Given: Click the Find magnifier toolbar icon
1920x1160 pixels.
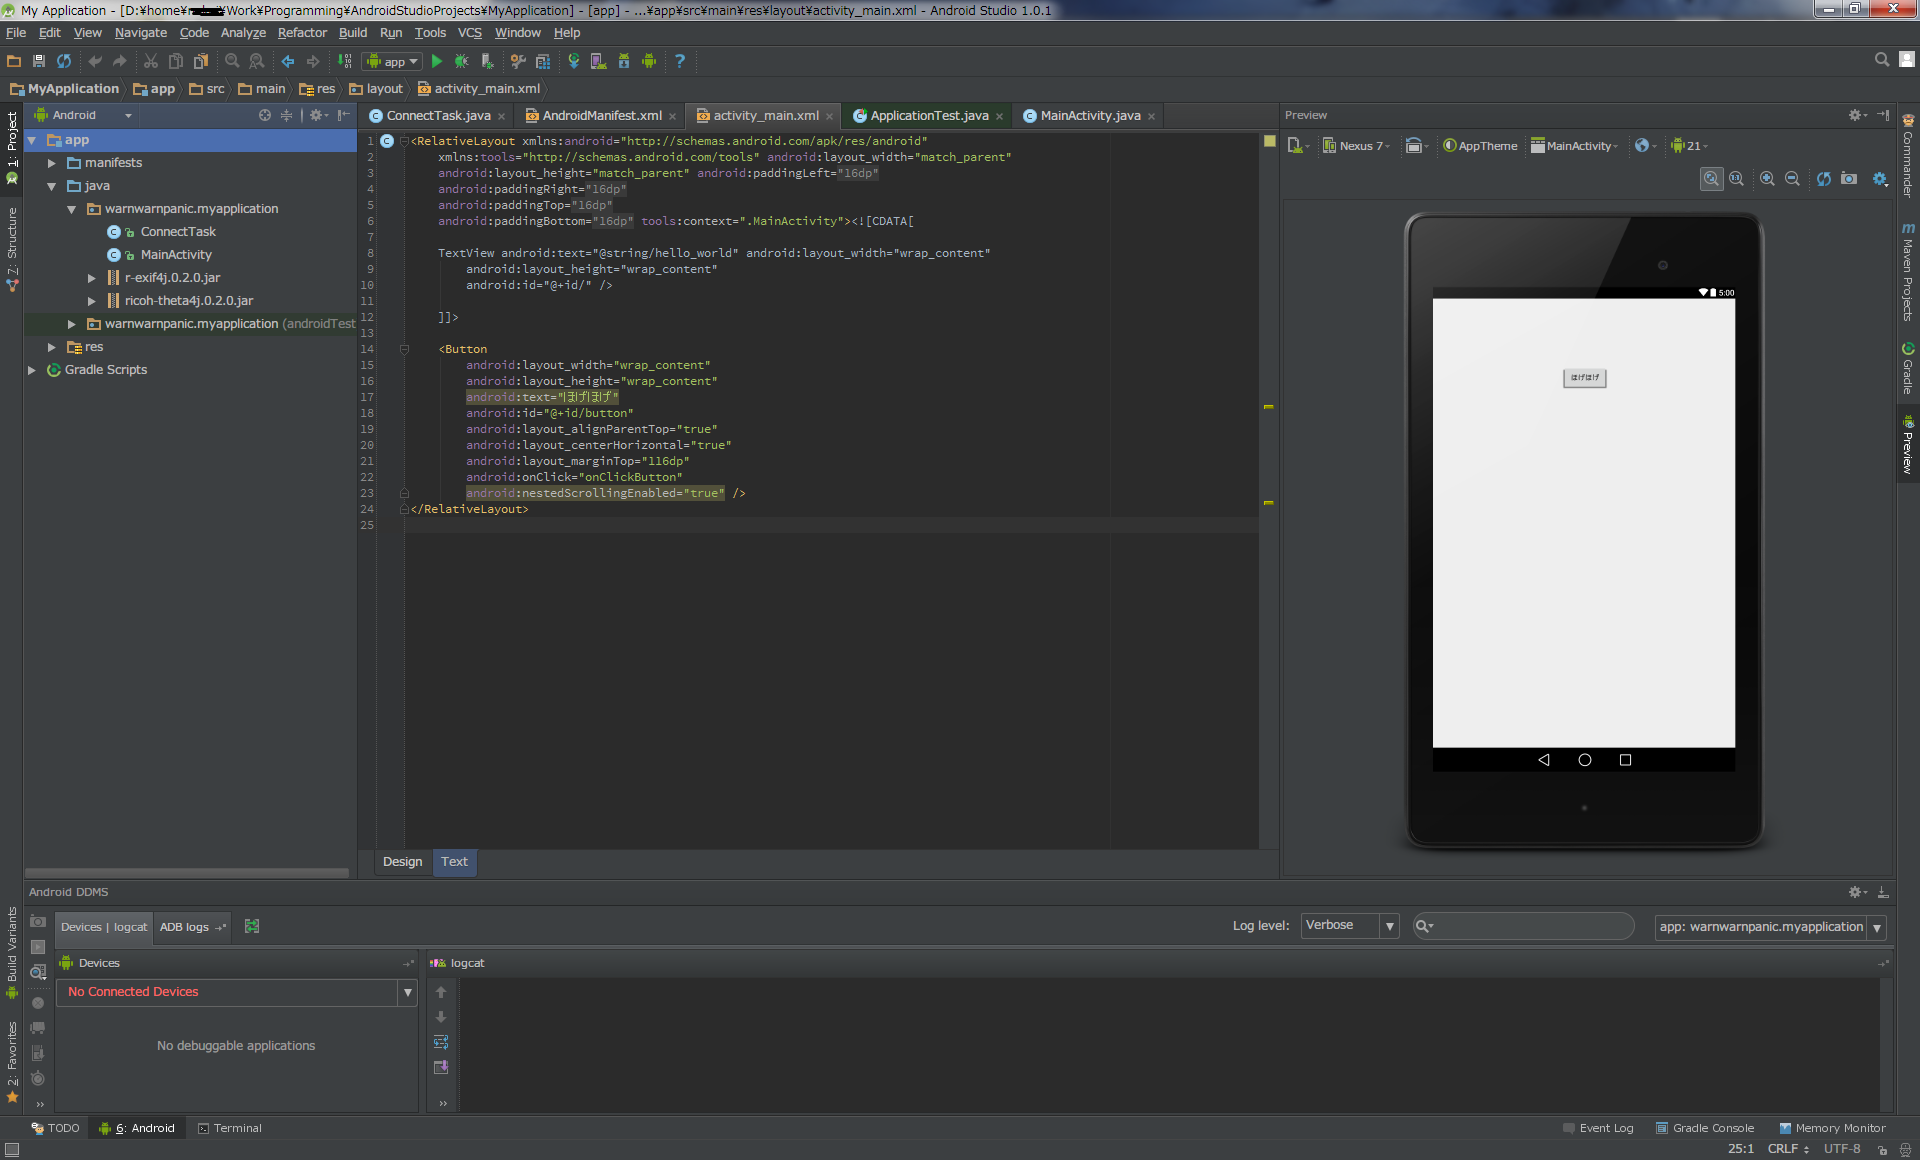Looking at the screenshot, I should click(232, 61).
